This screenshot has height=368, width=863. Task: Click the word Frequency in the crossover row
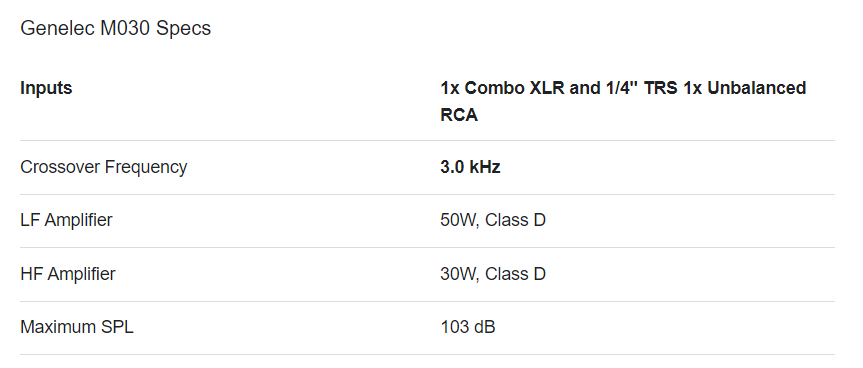point(146,167)
